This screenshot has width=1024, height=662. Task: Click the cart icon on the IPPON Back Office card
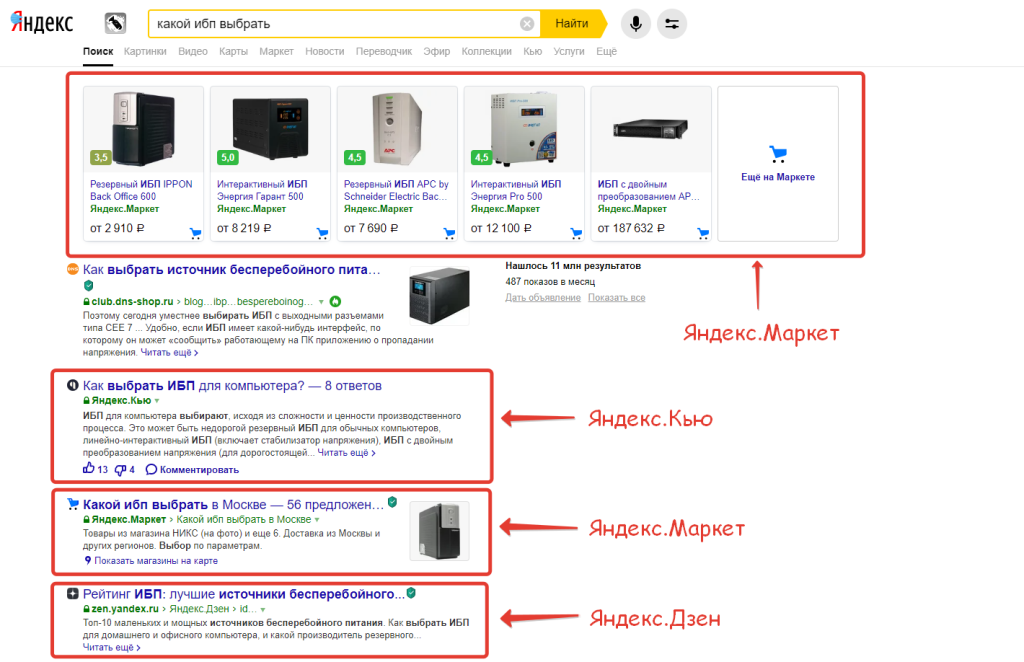click(195, 233)
